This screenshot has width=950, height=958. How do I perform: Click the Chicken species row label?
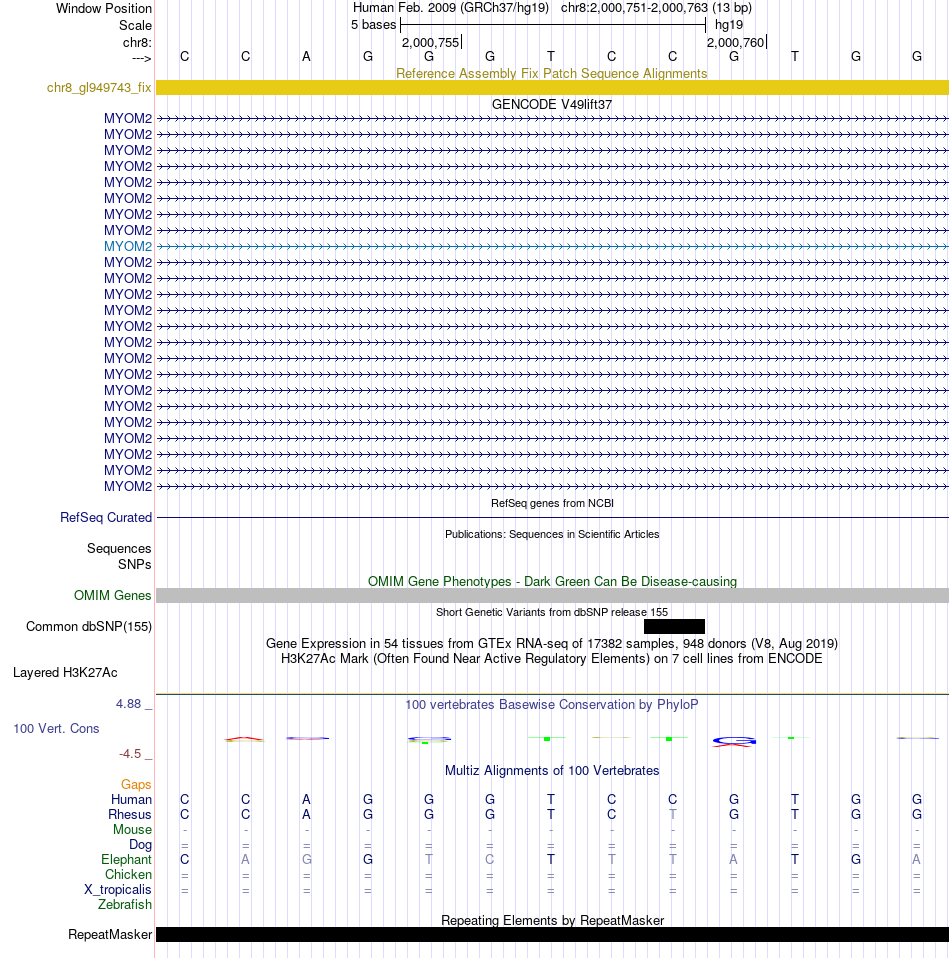click(128, 875)
